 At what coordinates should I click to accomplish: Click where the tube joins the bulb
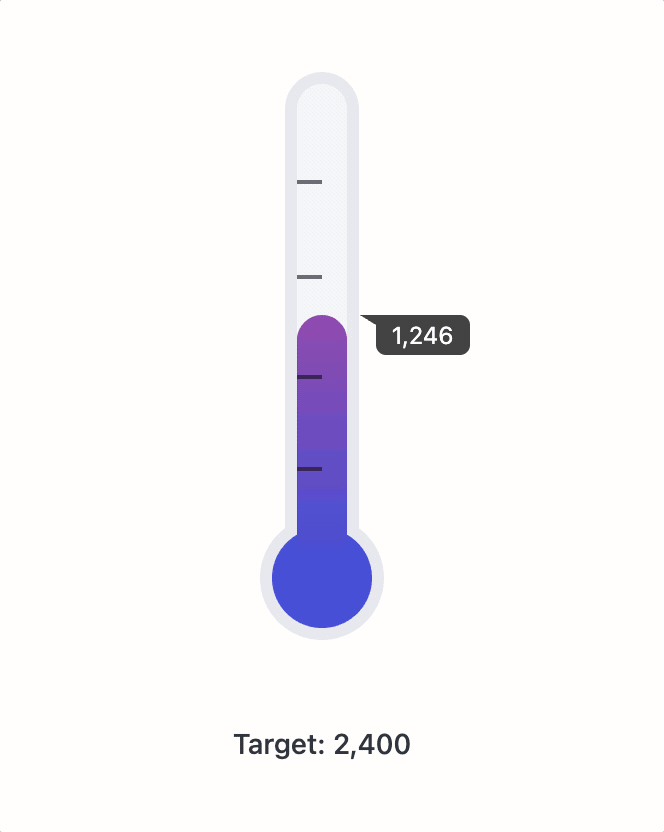pyautogui.click(x=322, y=532)
